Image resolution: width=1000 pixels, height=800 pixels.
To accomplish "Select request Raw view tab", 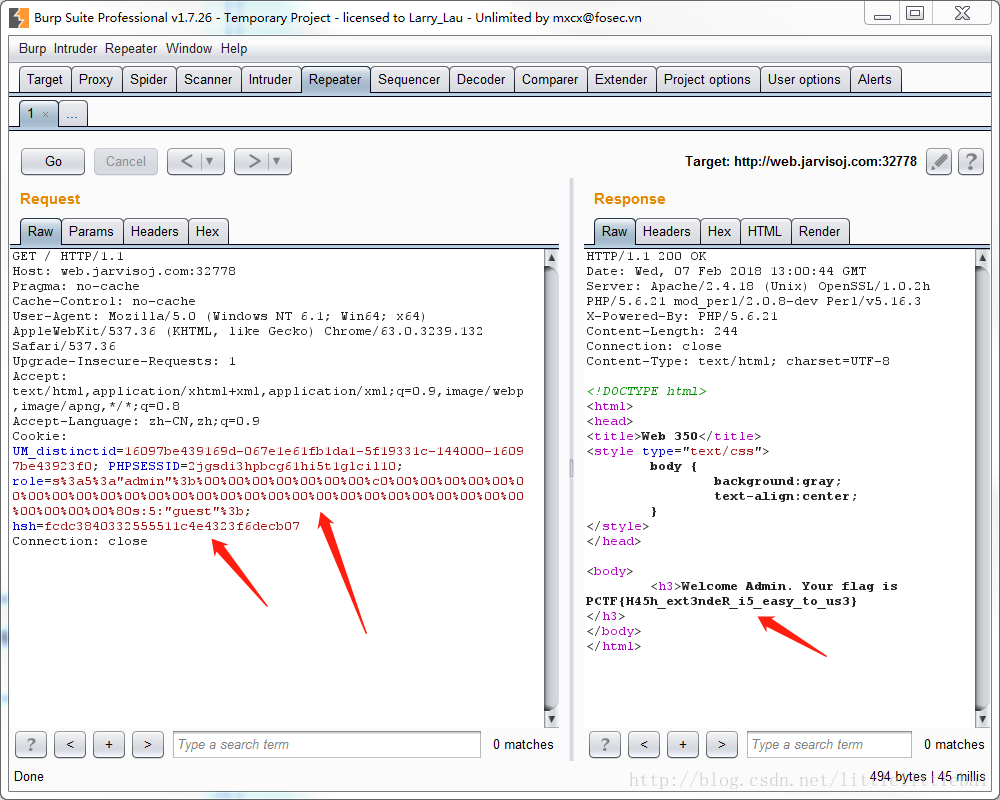I will (40, 232).
